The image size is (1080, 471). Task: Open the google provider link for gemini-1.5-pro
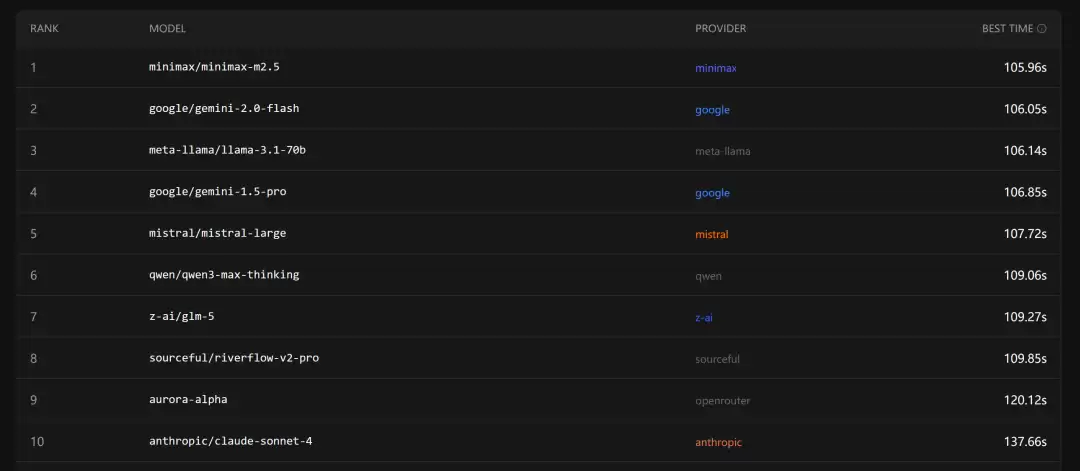click(x=712, y=193)
